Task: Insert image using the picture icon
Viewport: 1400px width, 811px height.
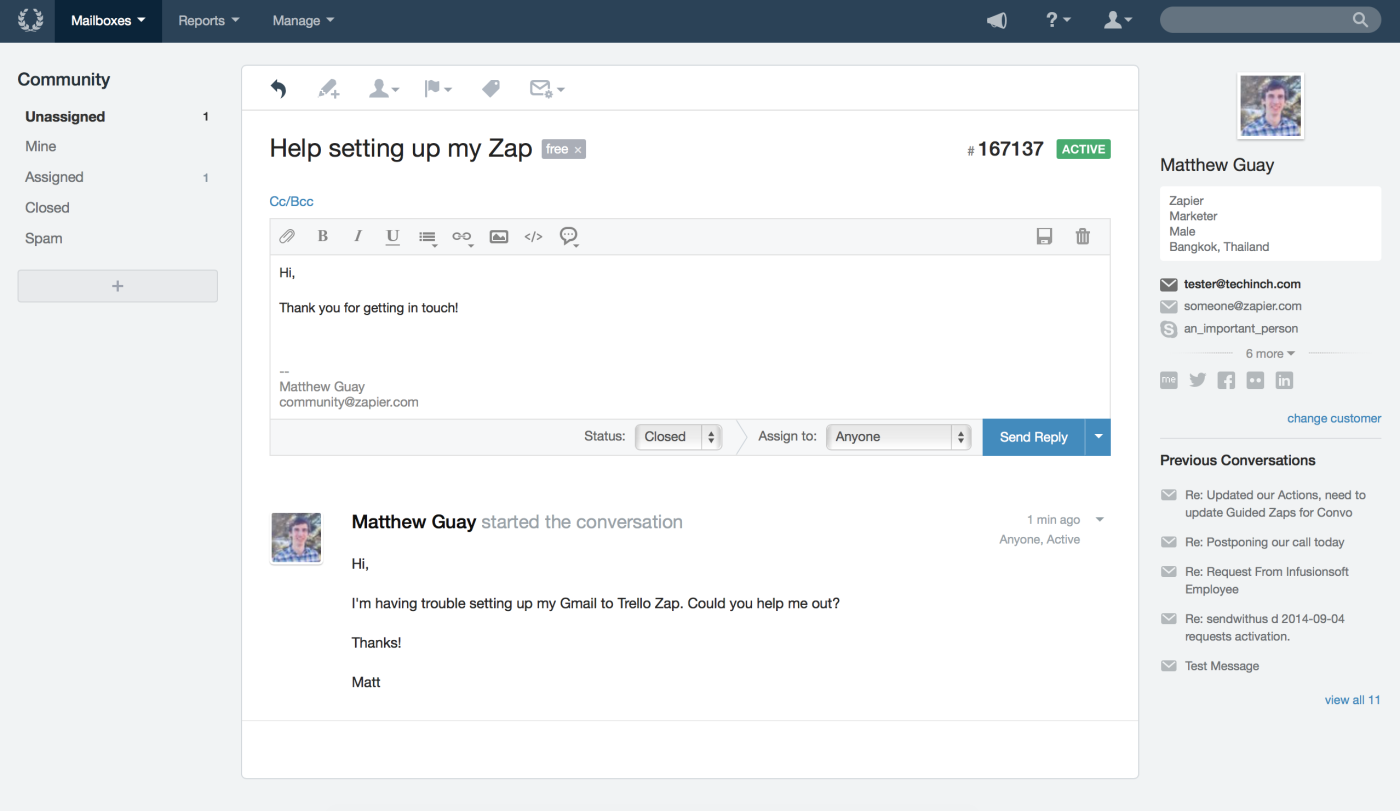Action: click(x=498, y=236)
